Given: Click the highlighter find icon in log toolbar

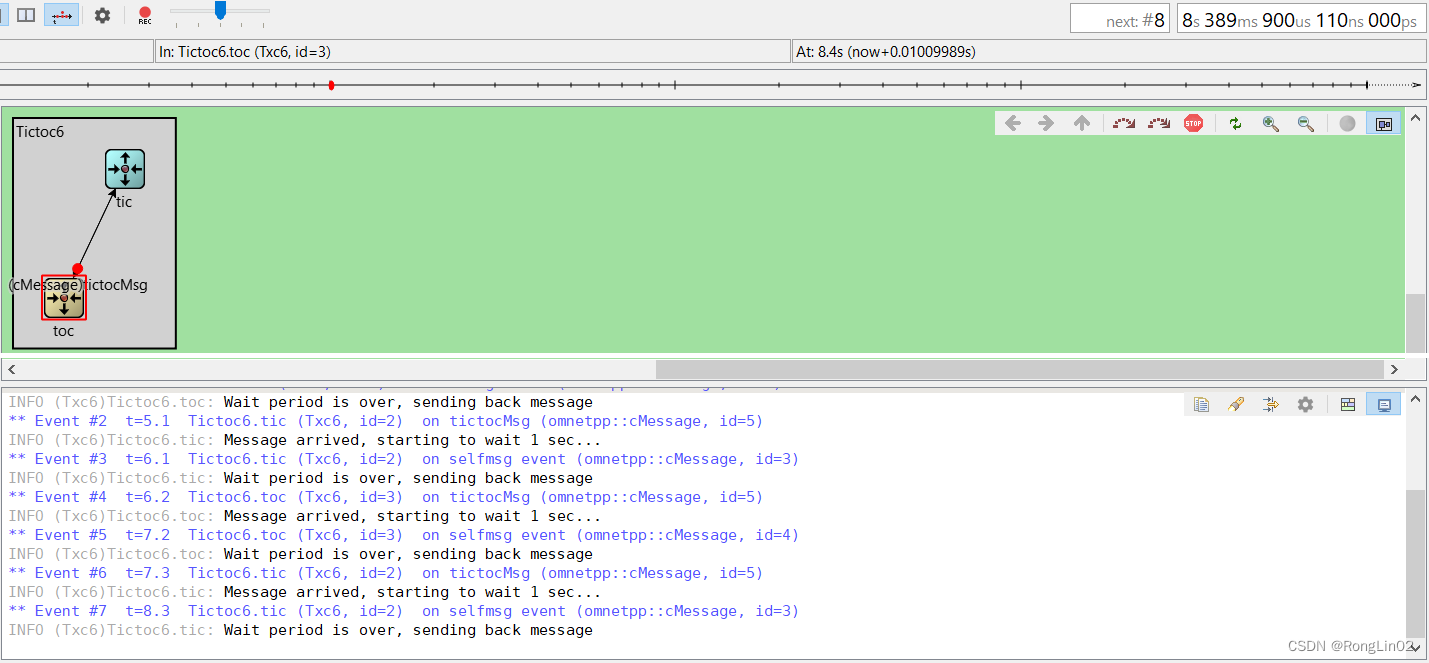Looking at the screenshot, I should pyautogui.click(x=1236, y=404).
